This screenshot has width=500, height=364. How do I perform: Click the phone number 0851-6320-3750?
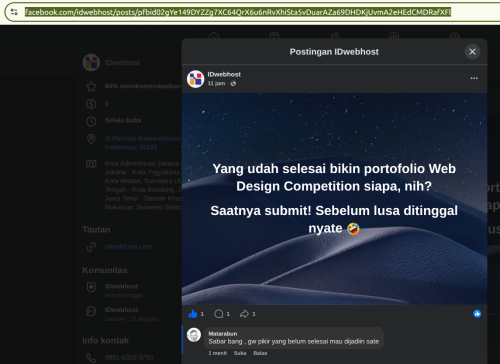pos(129,358)
